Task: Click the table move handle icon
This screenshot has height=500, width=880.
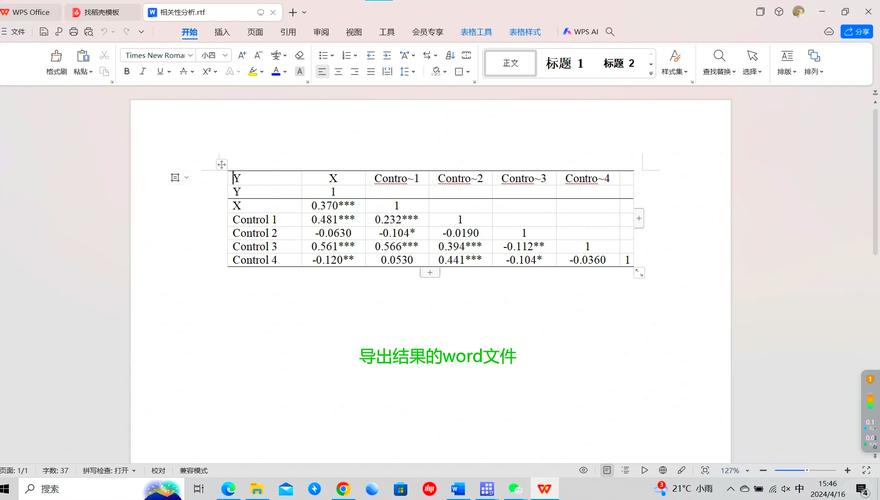Action: tap(222, 164)
